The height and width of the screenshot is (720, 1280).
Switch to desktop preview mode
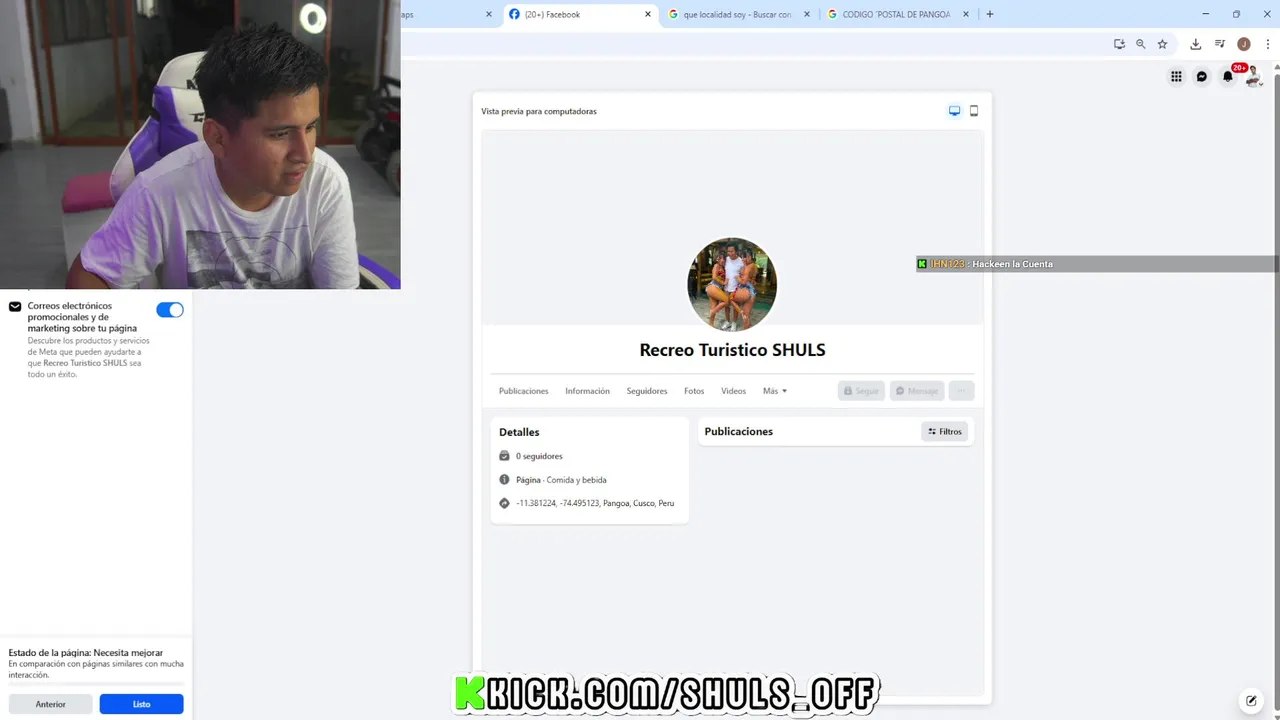click(954, 111)
